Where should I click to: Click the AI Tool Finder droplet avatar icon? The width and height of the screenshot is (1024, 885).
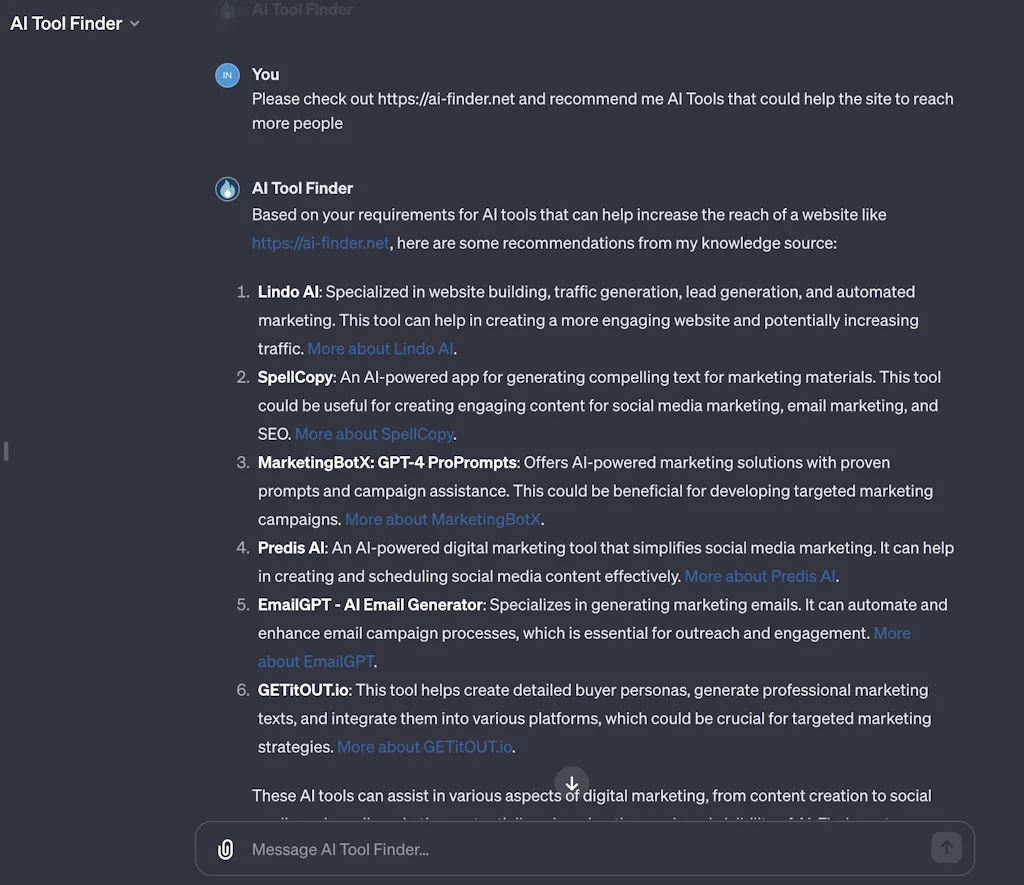227,188
